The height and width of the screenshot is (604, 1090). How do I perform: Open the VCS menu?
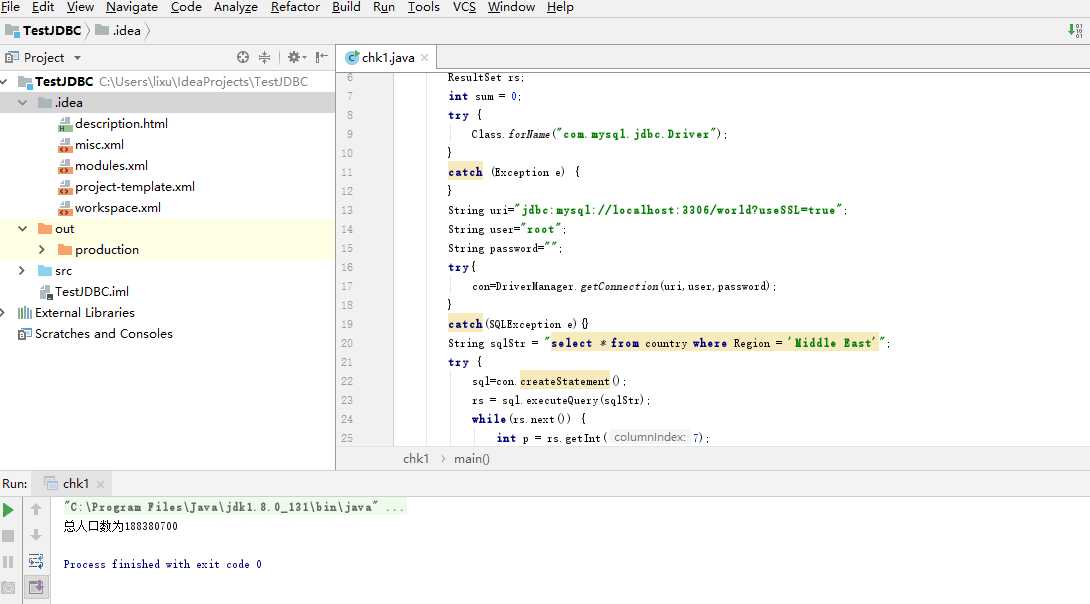point(464,7)
